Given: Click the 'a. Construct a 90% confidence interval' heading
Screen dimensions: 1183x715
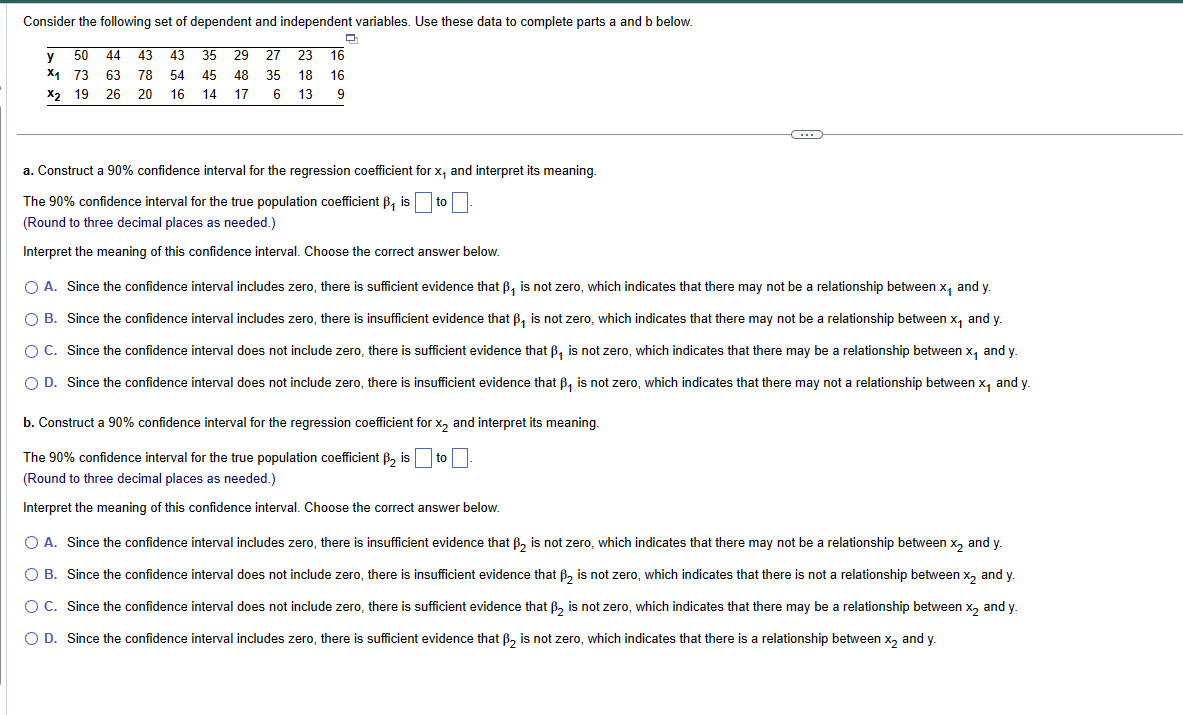Looking at the screenshot, I should pyautogui.click(x=309, y=171).
